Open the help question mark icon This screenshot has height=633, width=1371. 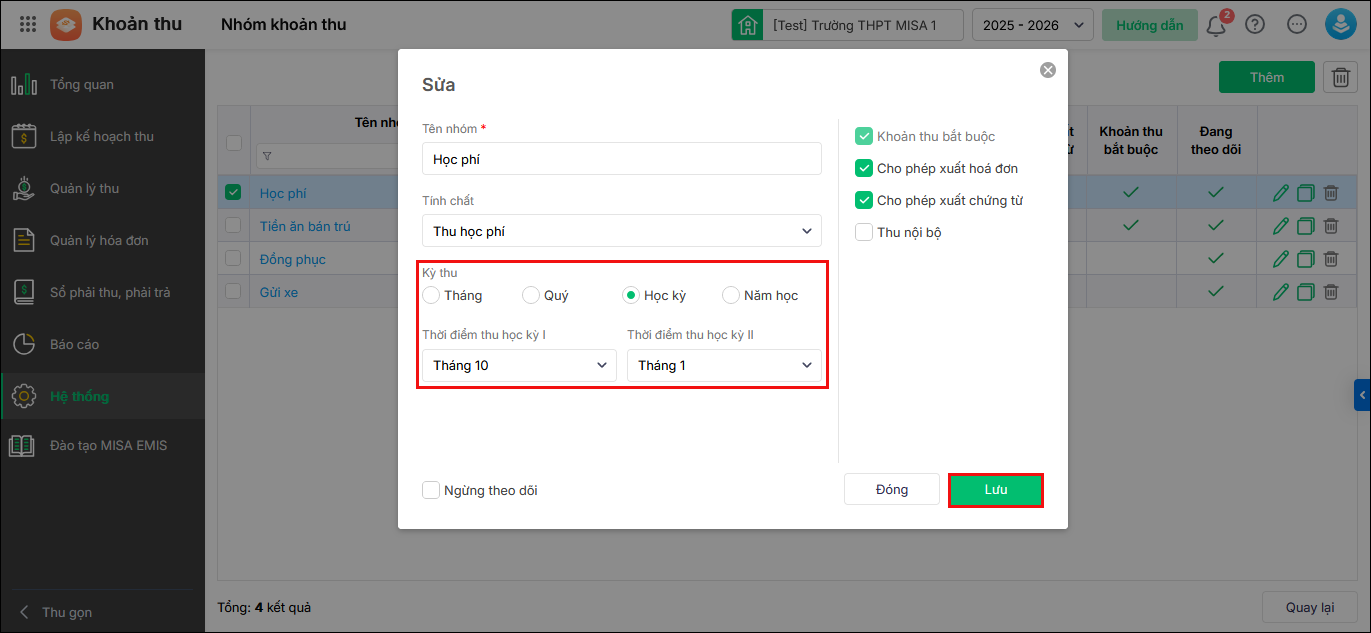(1255, 25)
